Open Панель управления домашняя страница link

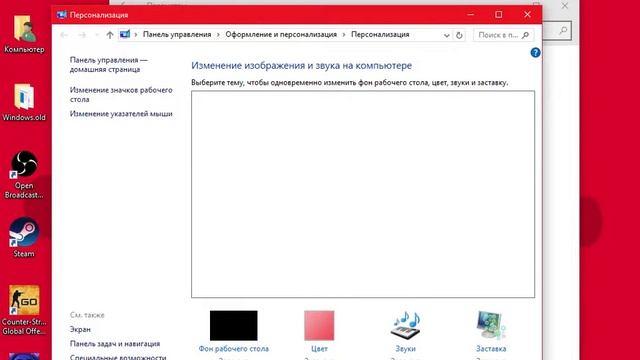109,64
